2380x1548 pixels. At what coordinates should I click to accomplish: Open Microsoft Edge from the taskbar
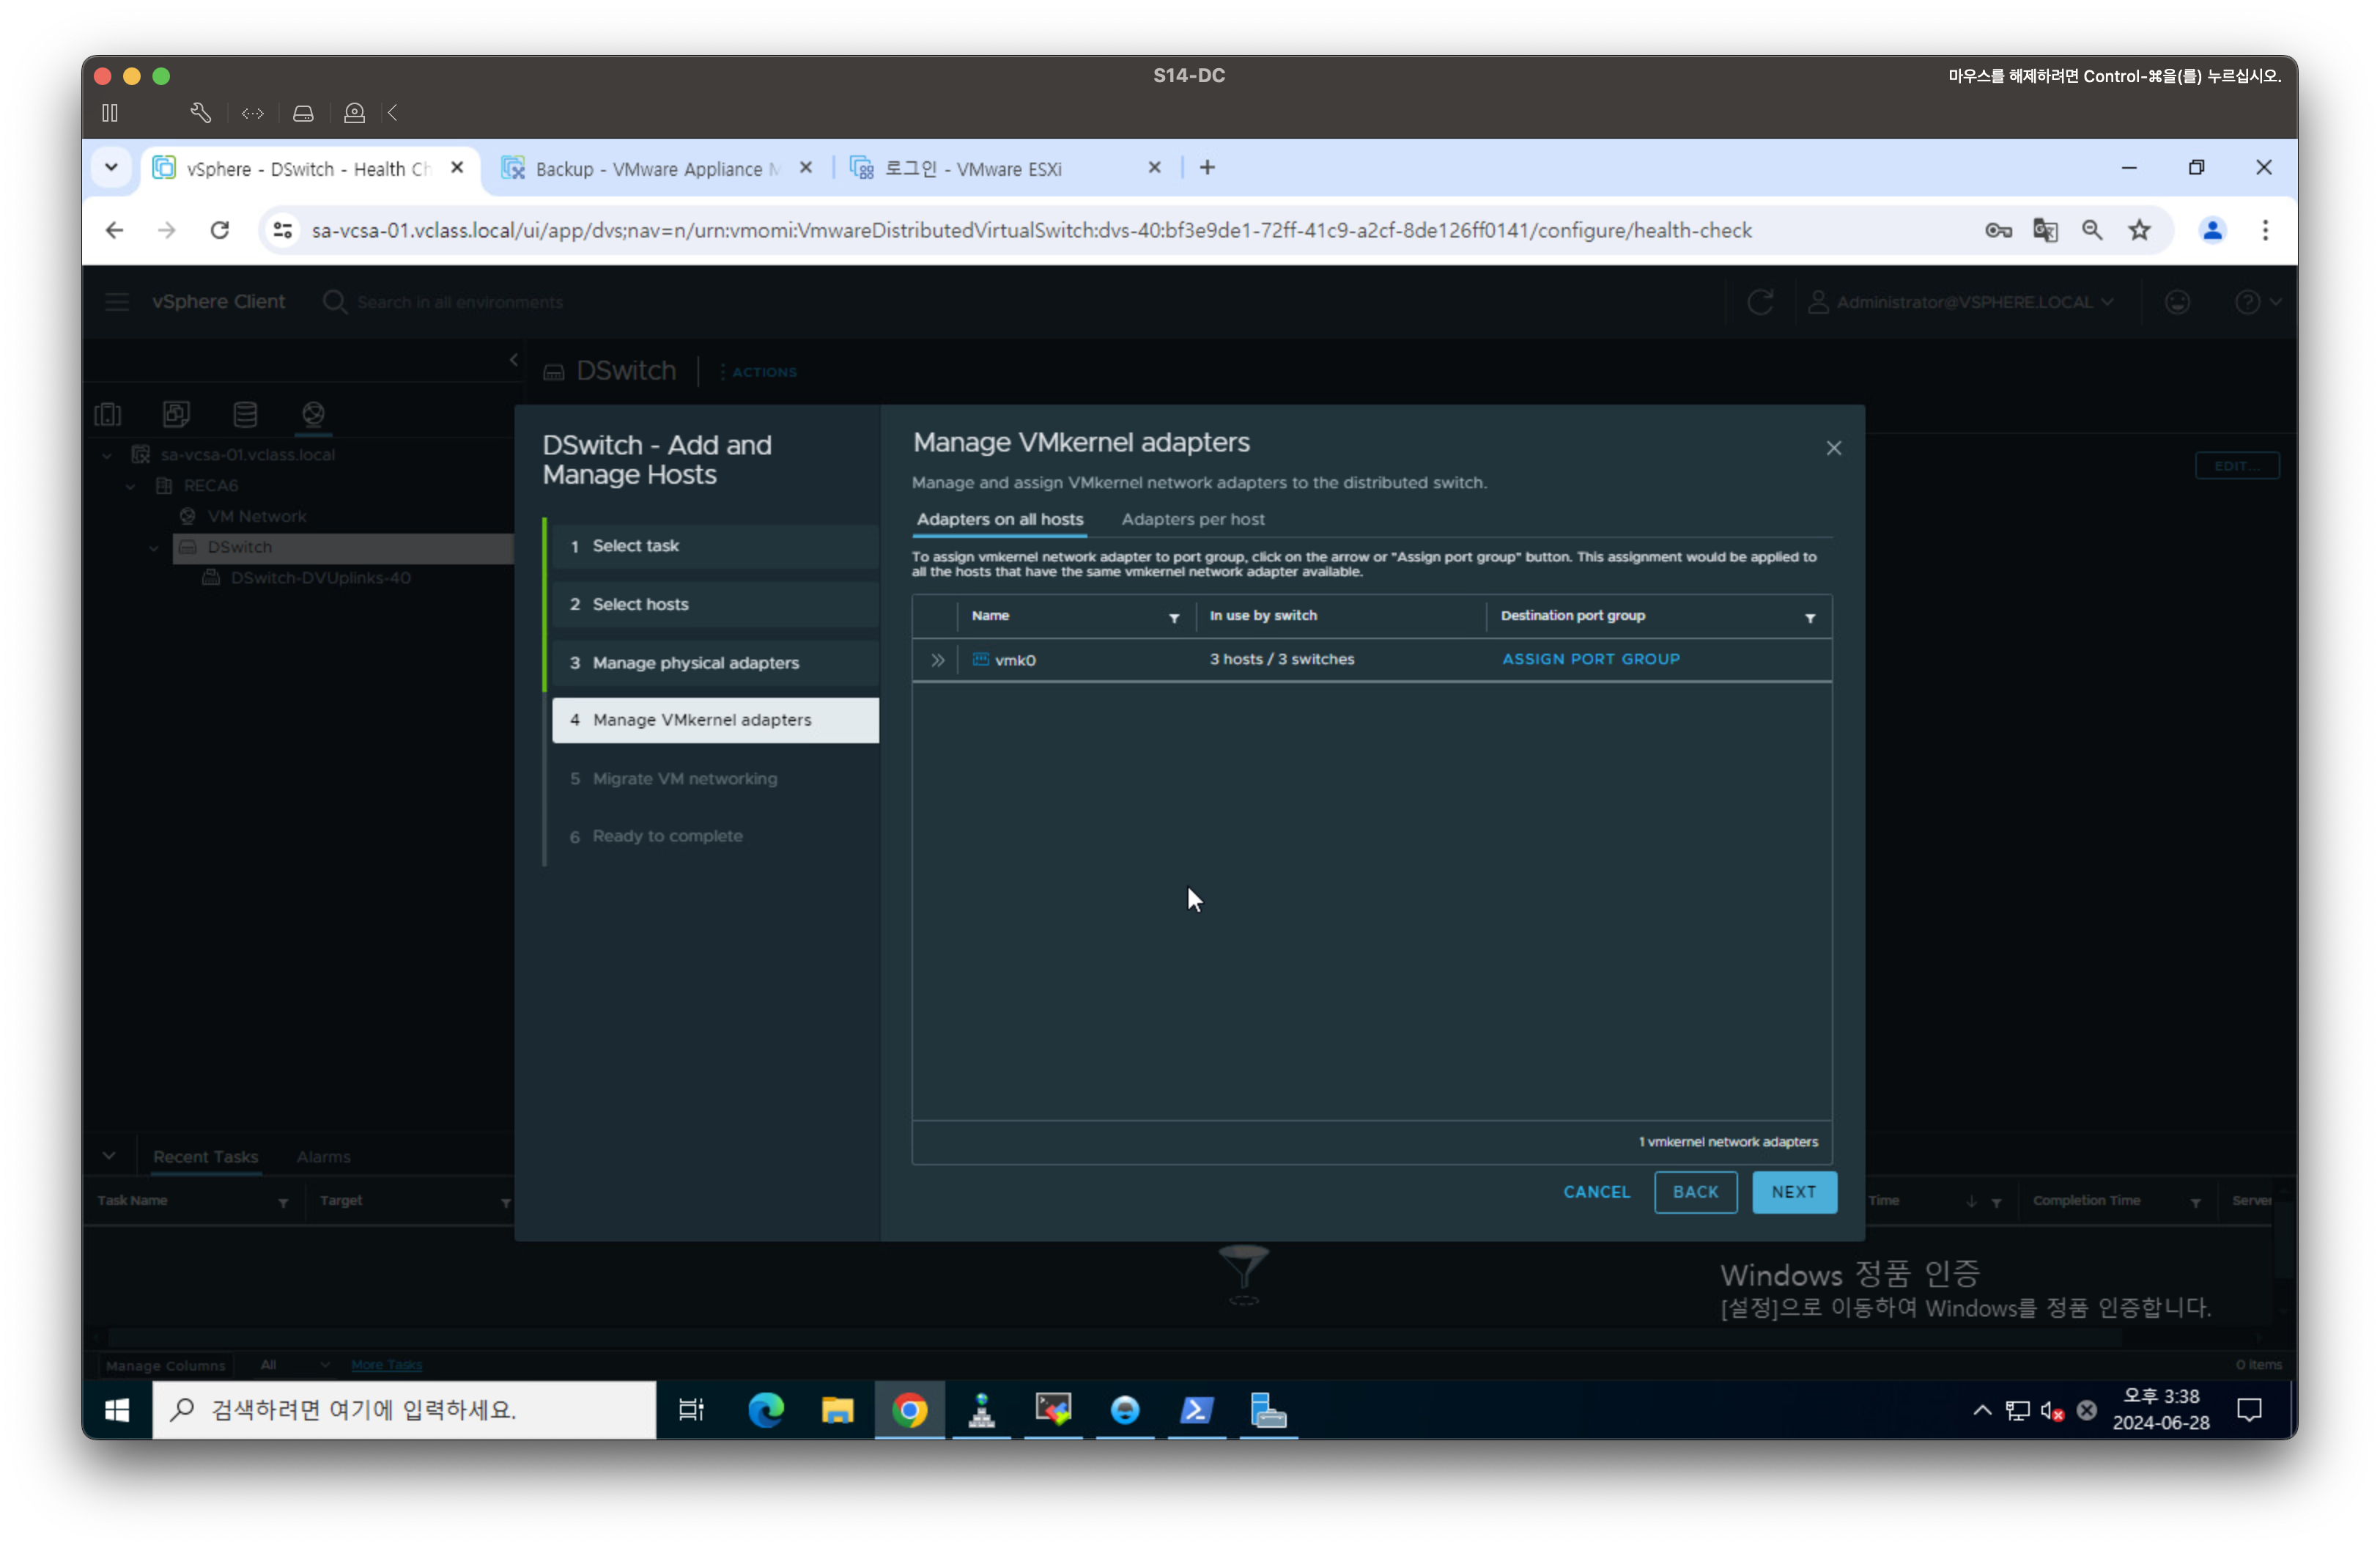click(x=766, y=1410)
